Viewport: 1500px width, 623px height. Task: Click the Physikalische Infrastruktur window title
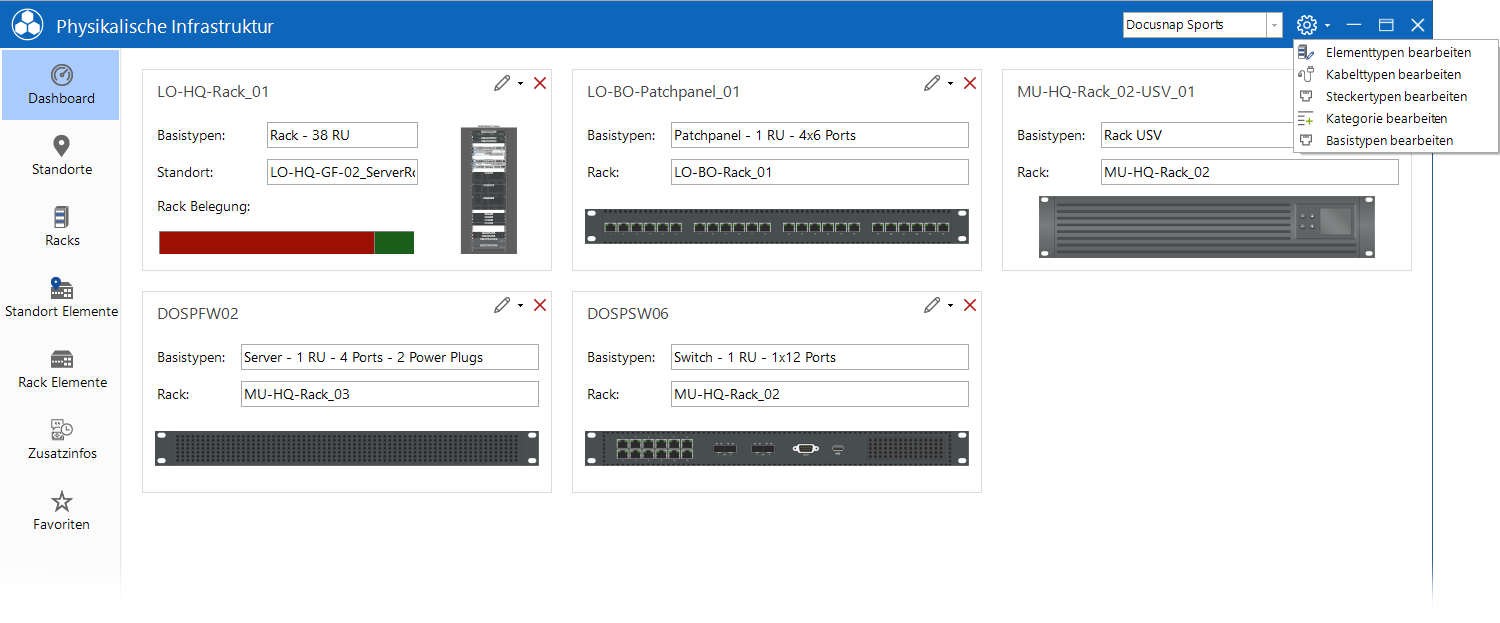tap(165, 27)
